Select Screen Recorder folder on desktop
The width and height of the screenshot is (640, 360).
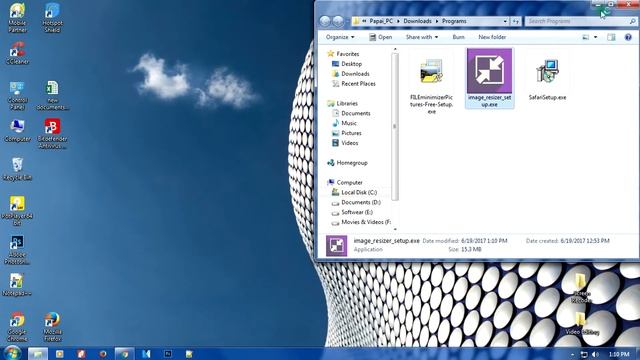click(x=581, y=289)
